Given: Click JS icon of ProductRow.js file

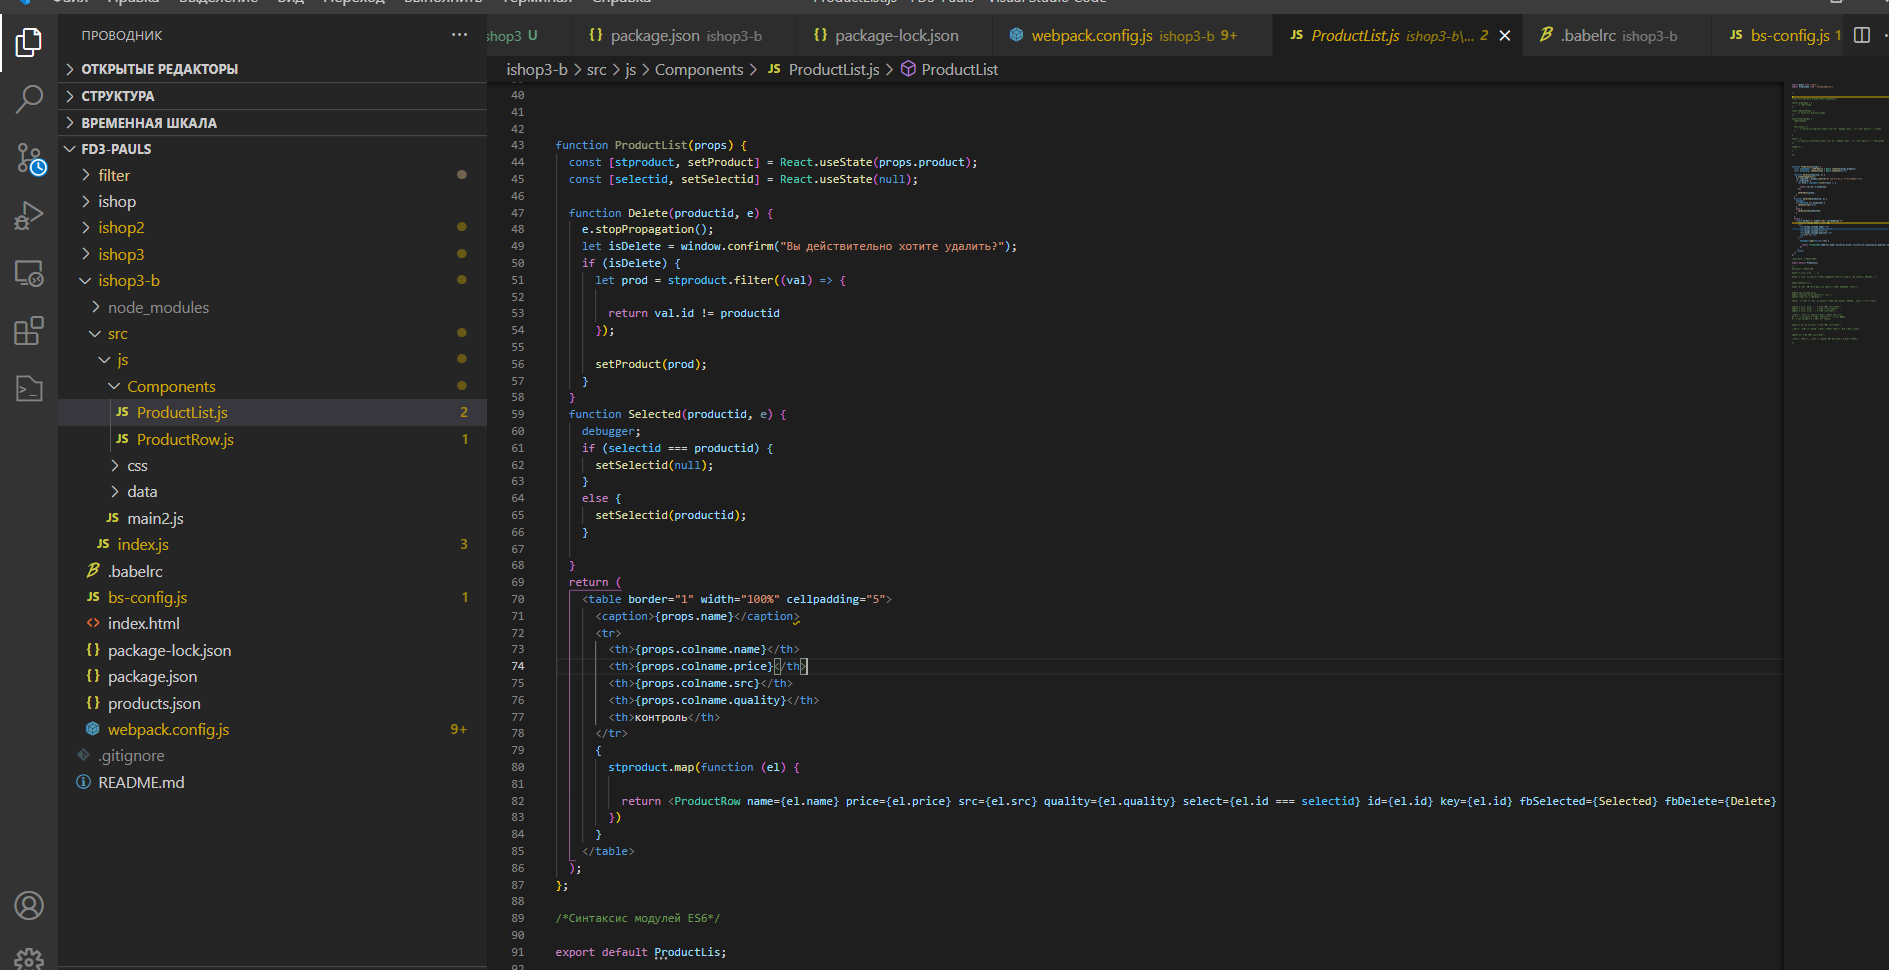Looking at the screenshot, I should tap(122, 439).
